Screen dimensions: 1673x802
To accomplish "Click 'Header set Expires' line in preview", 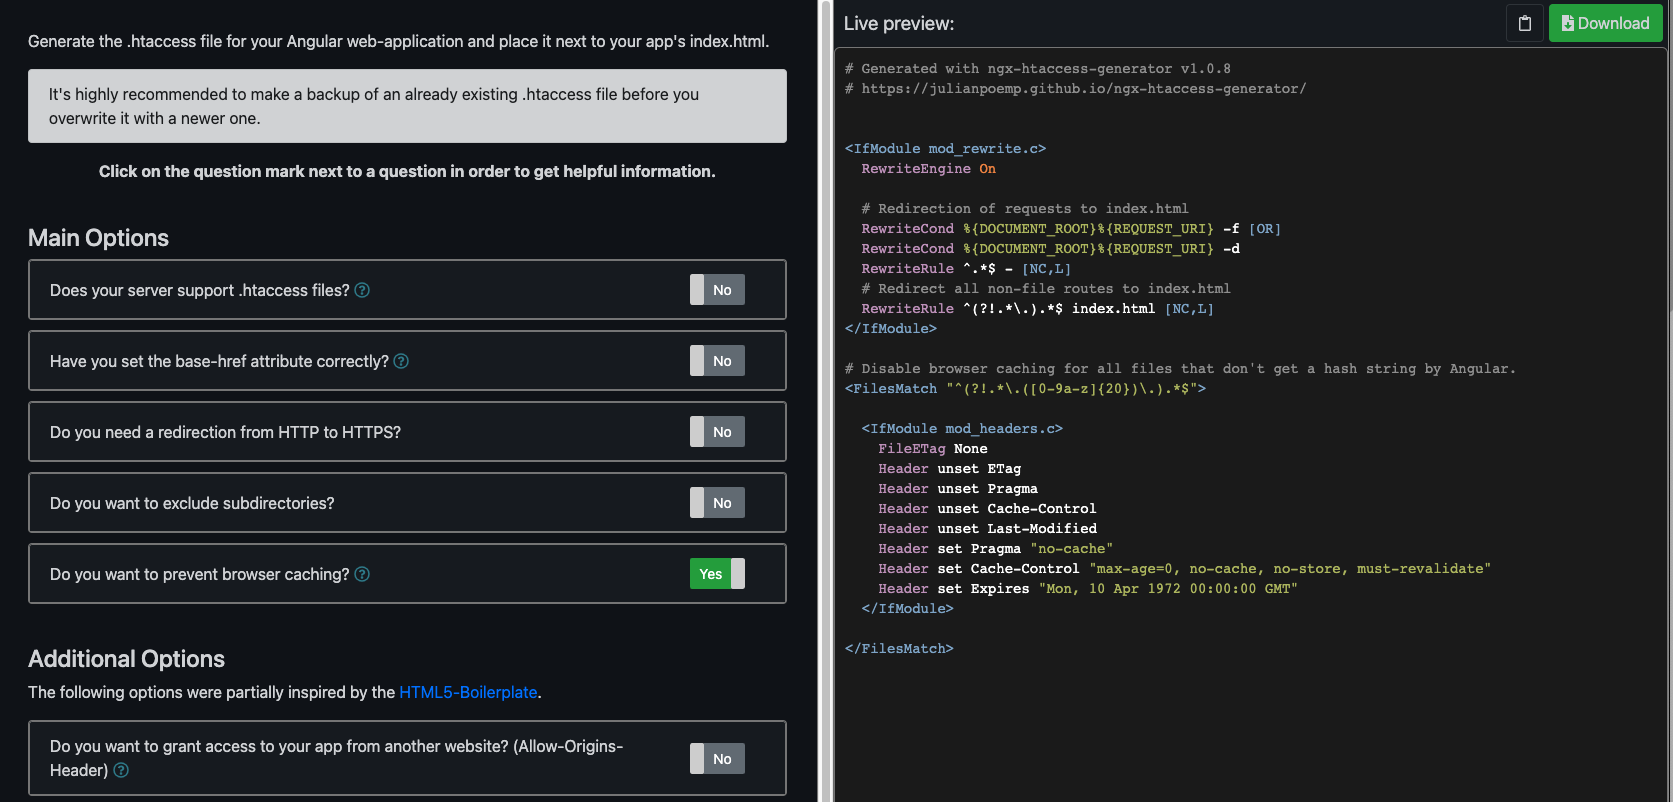I will point(1088,589).
